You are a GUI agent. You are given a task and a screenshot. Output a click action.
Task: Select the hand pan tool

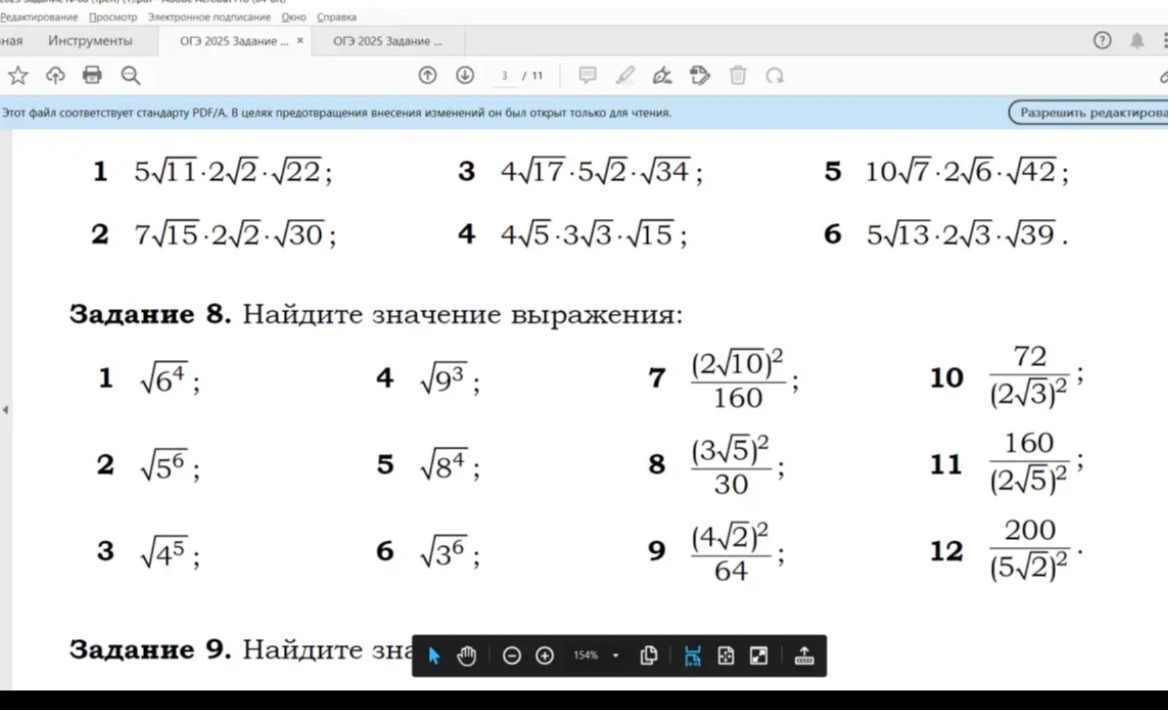click(x=467, y=656)
